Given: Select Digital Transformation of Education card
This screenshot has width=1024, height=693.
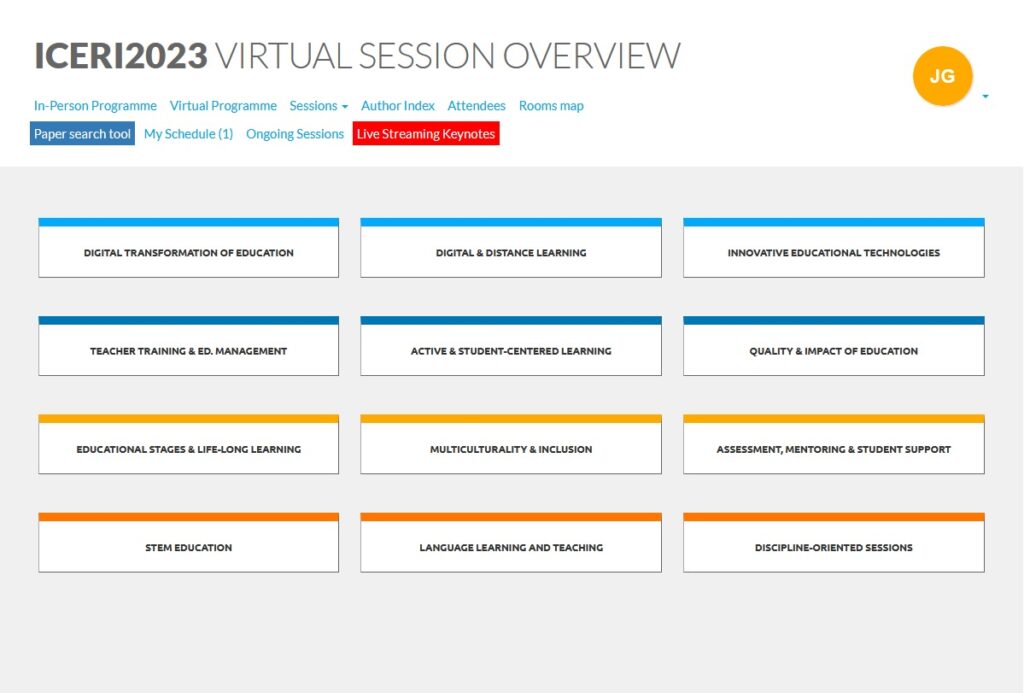Looking at the screenshot, I should click(x=189, y=248).
